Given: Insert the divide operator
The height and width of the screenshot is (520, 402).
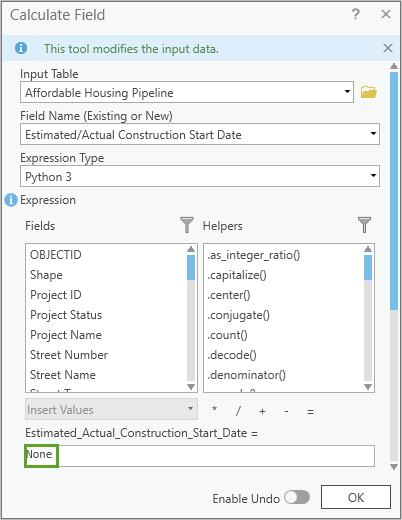Looking at the screenshot, I should [x=238, y=411].
